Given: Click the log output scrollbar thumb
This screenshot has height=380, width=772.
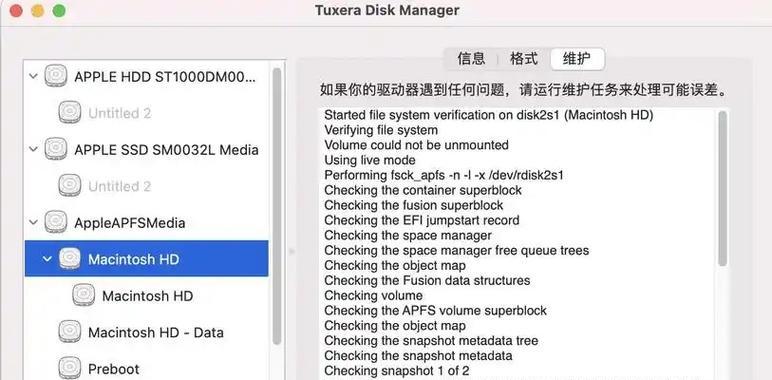Looking at the screenshot, I should (x=722, y=189).
